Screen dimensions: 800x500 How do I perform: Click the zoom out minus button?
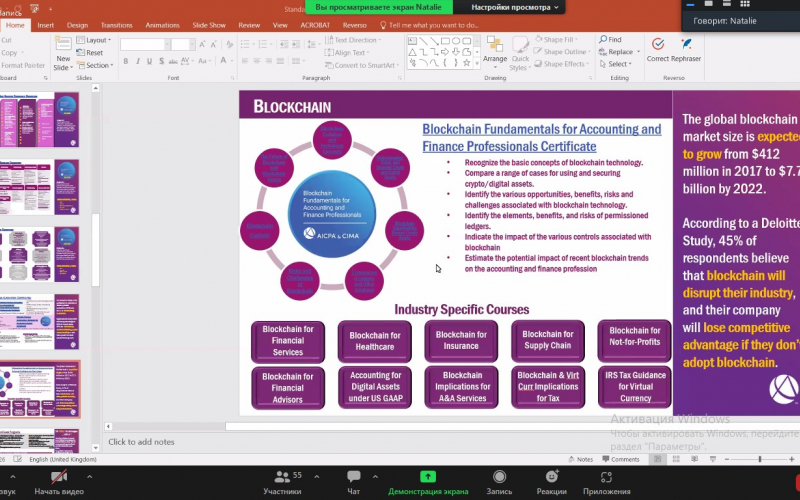pos(727,459)
